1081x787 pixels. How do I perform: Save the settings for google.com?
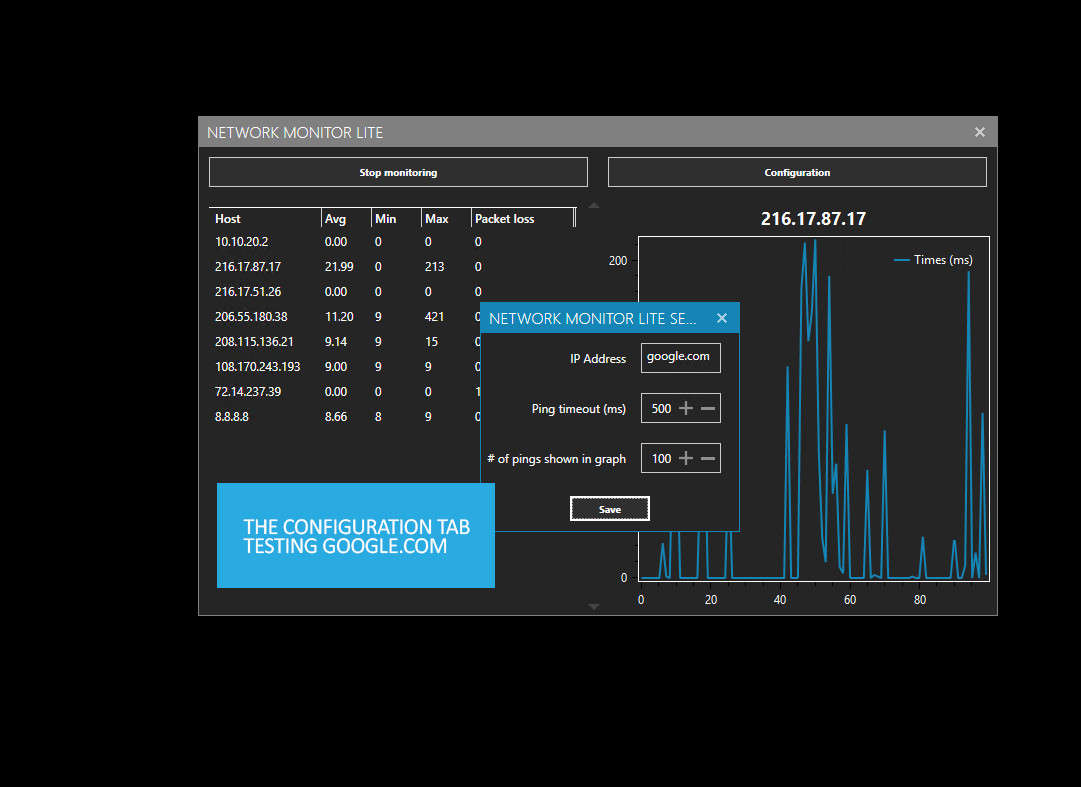tap(609, 508)
